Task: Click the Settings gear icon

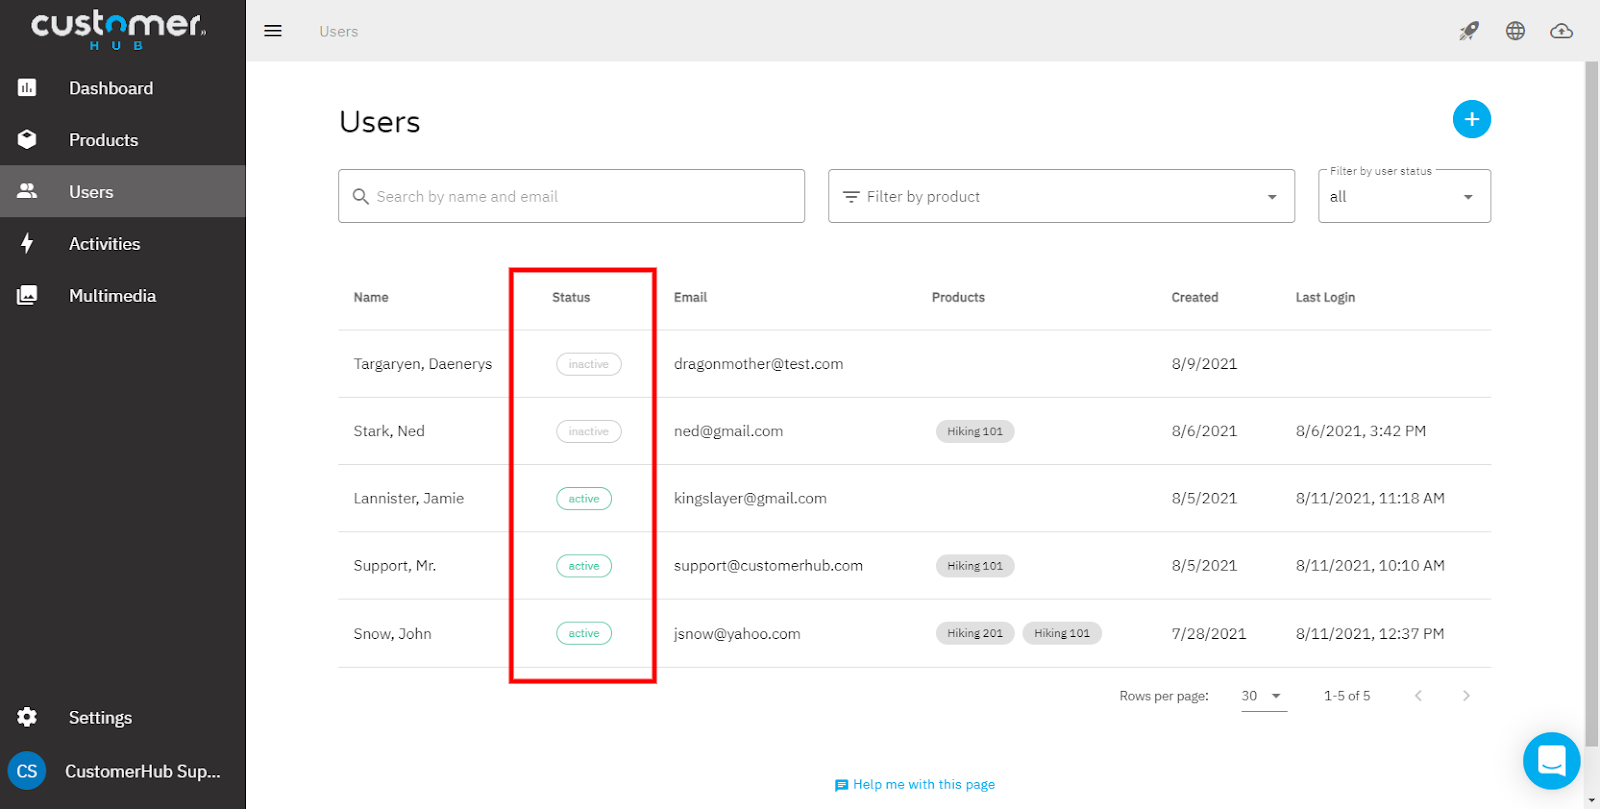Action: pos(27,717)
